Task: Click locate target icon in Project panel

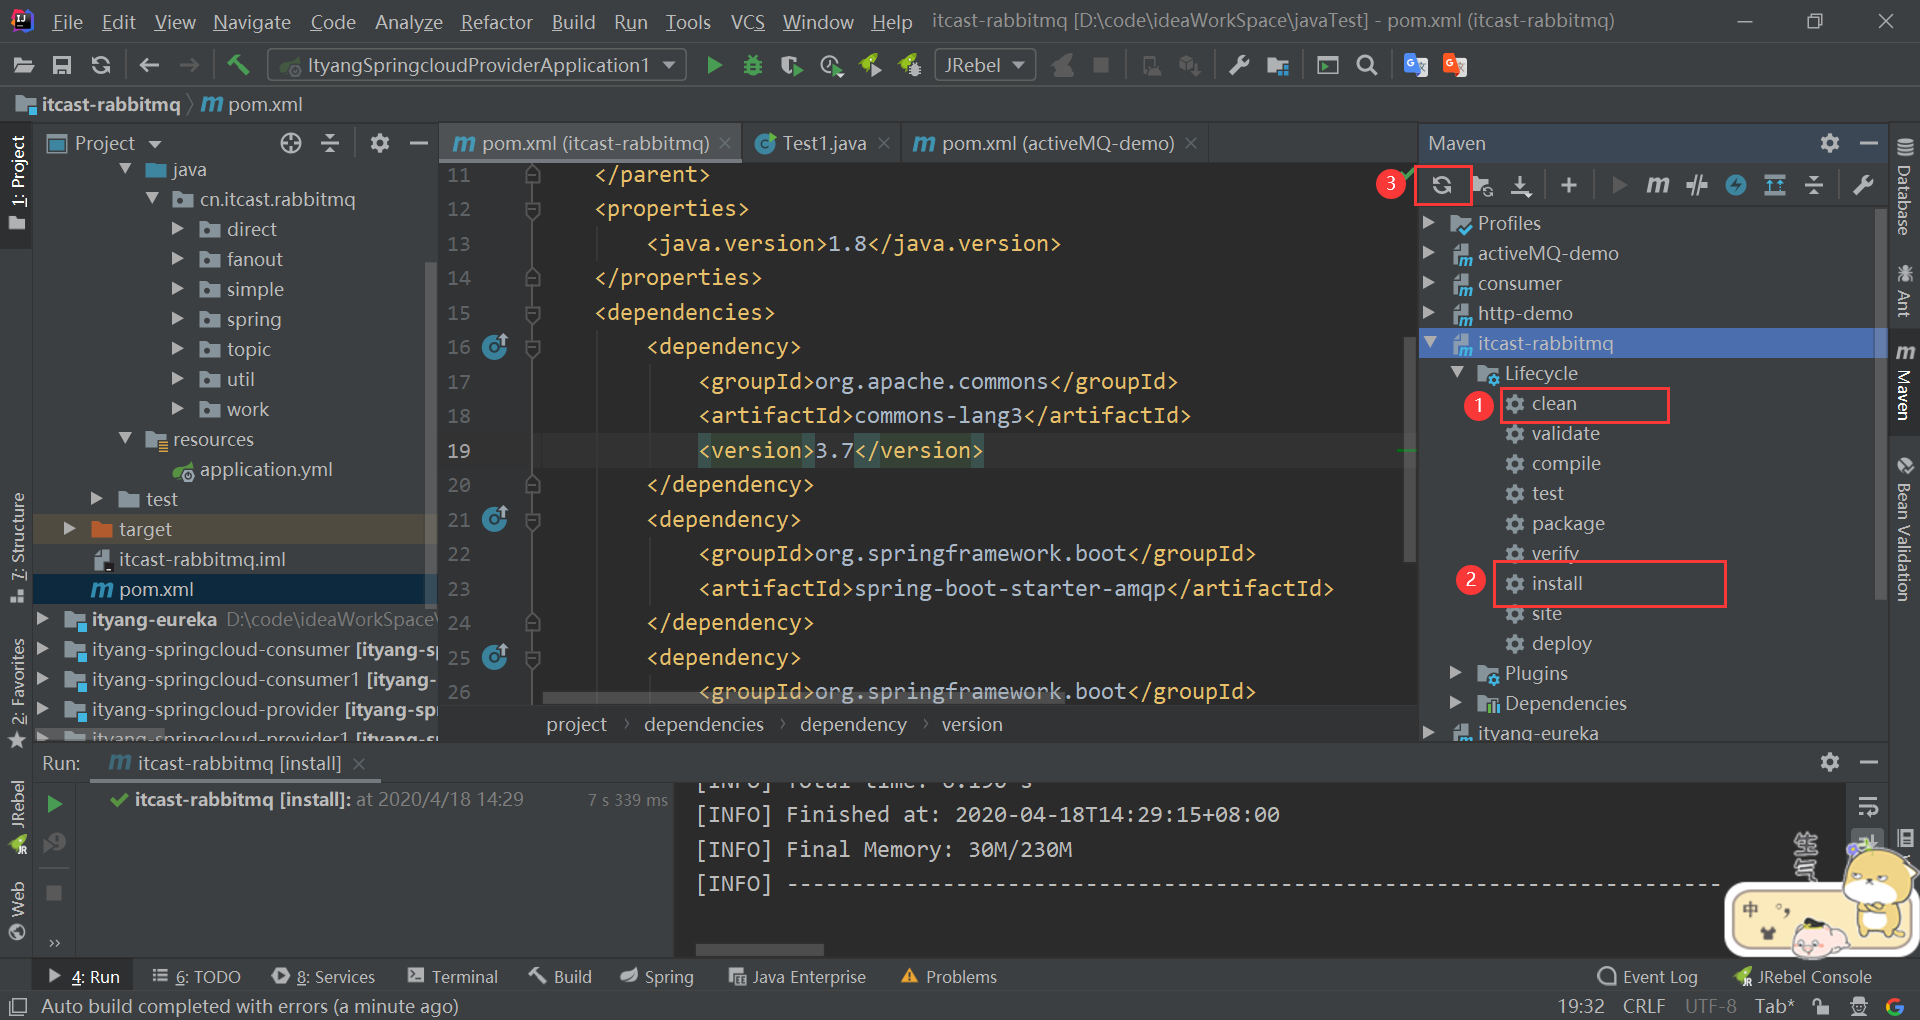Action: click(x=291, y=143)
